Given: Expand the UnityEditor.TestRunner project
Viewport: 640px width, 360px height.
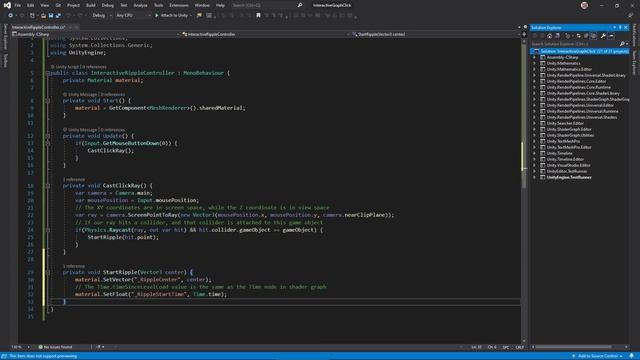Looking at the screenshot, I should (534, 171).
